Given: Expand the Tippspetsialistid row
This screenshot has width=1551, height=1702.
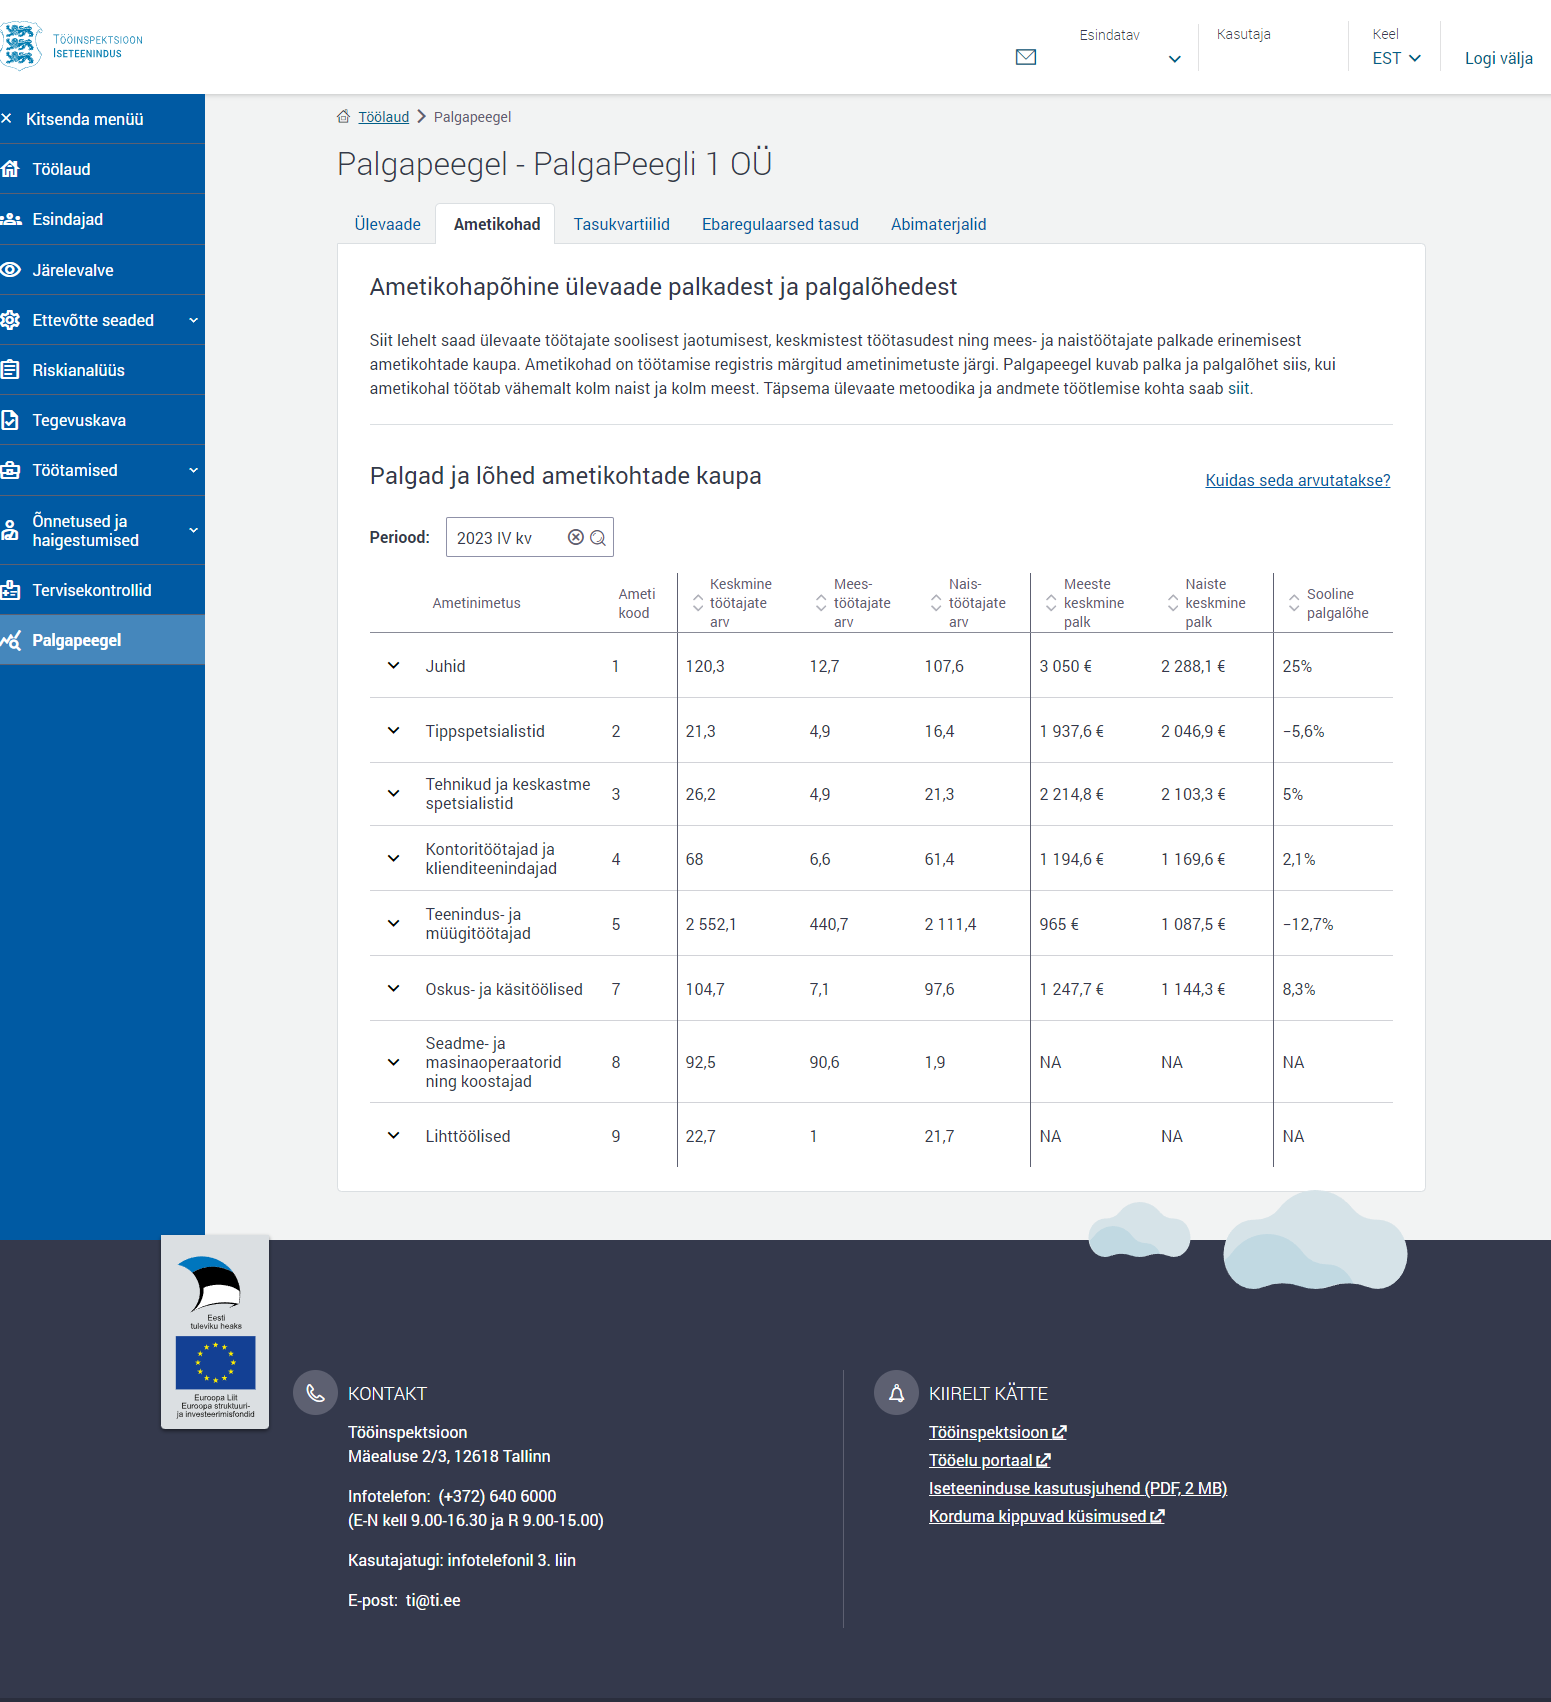Looking at the screenshot, I should (x=394, y=731).
